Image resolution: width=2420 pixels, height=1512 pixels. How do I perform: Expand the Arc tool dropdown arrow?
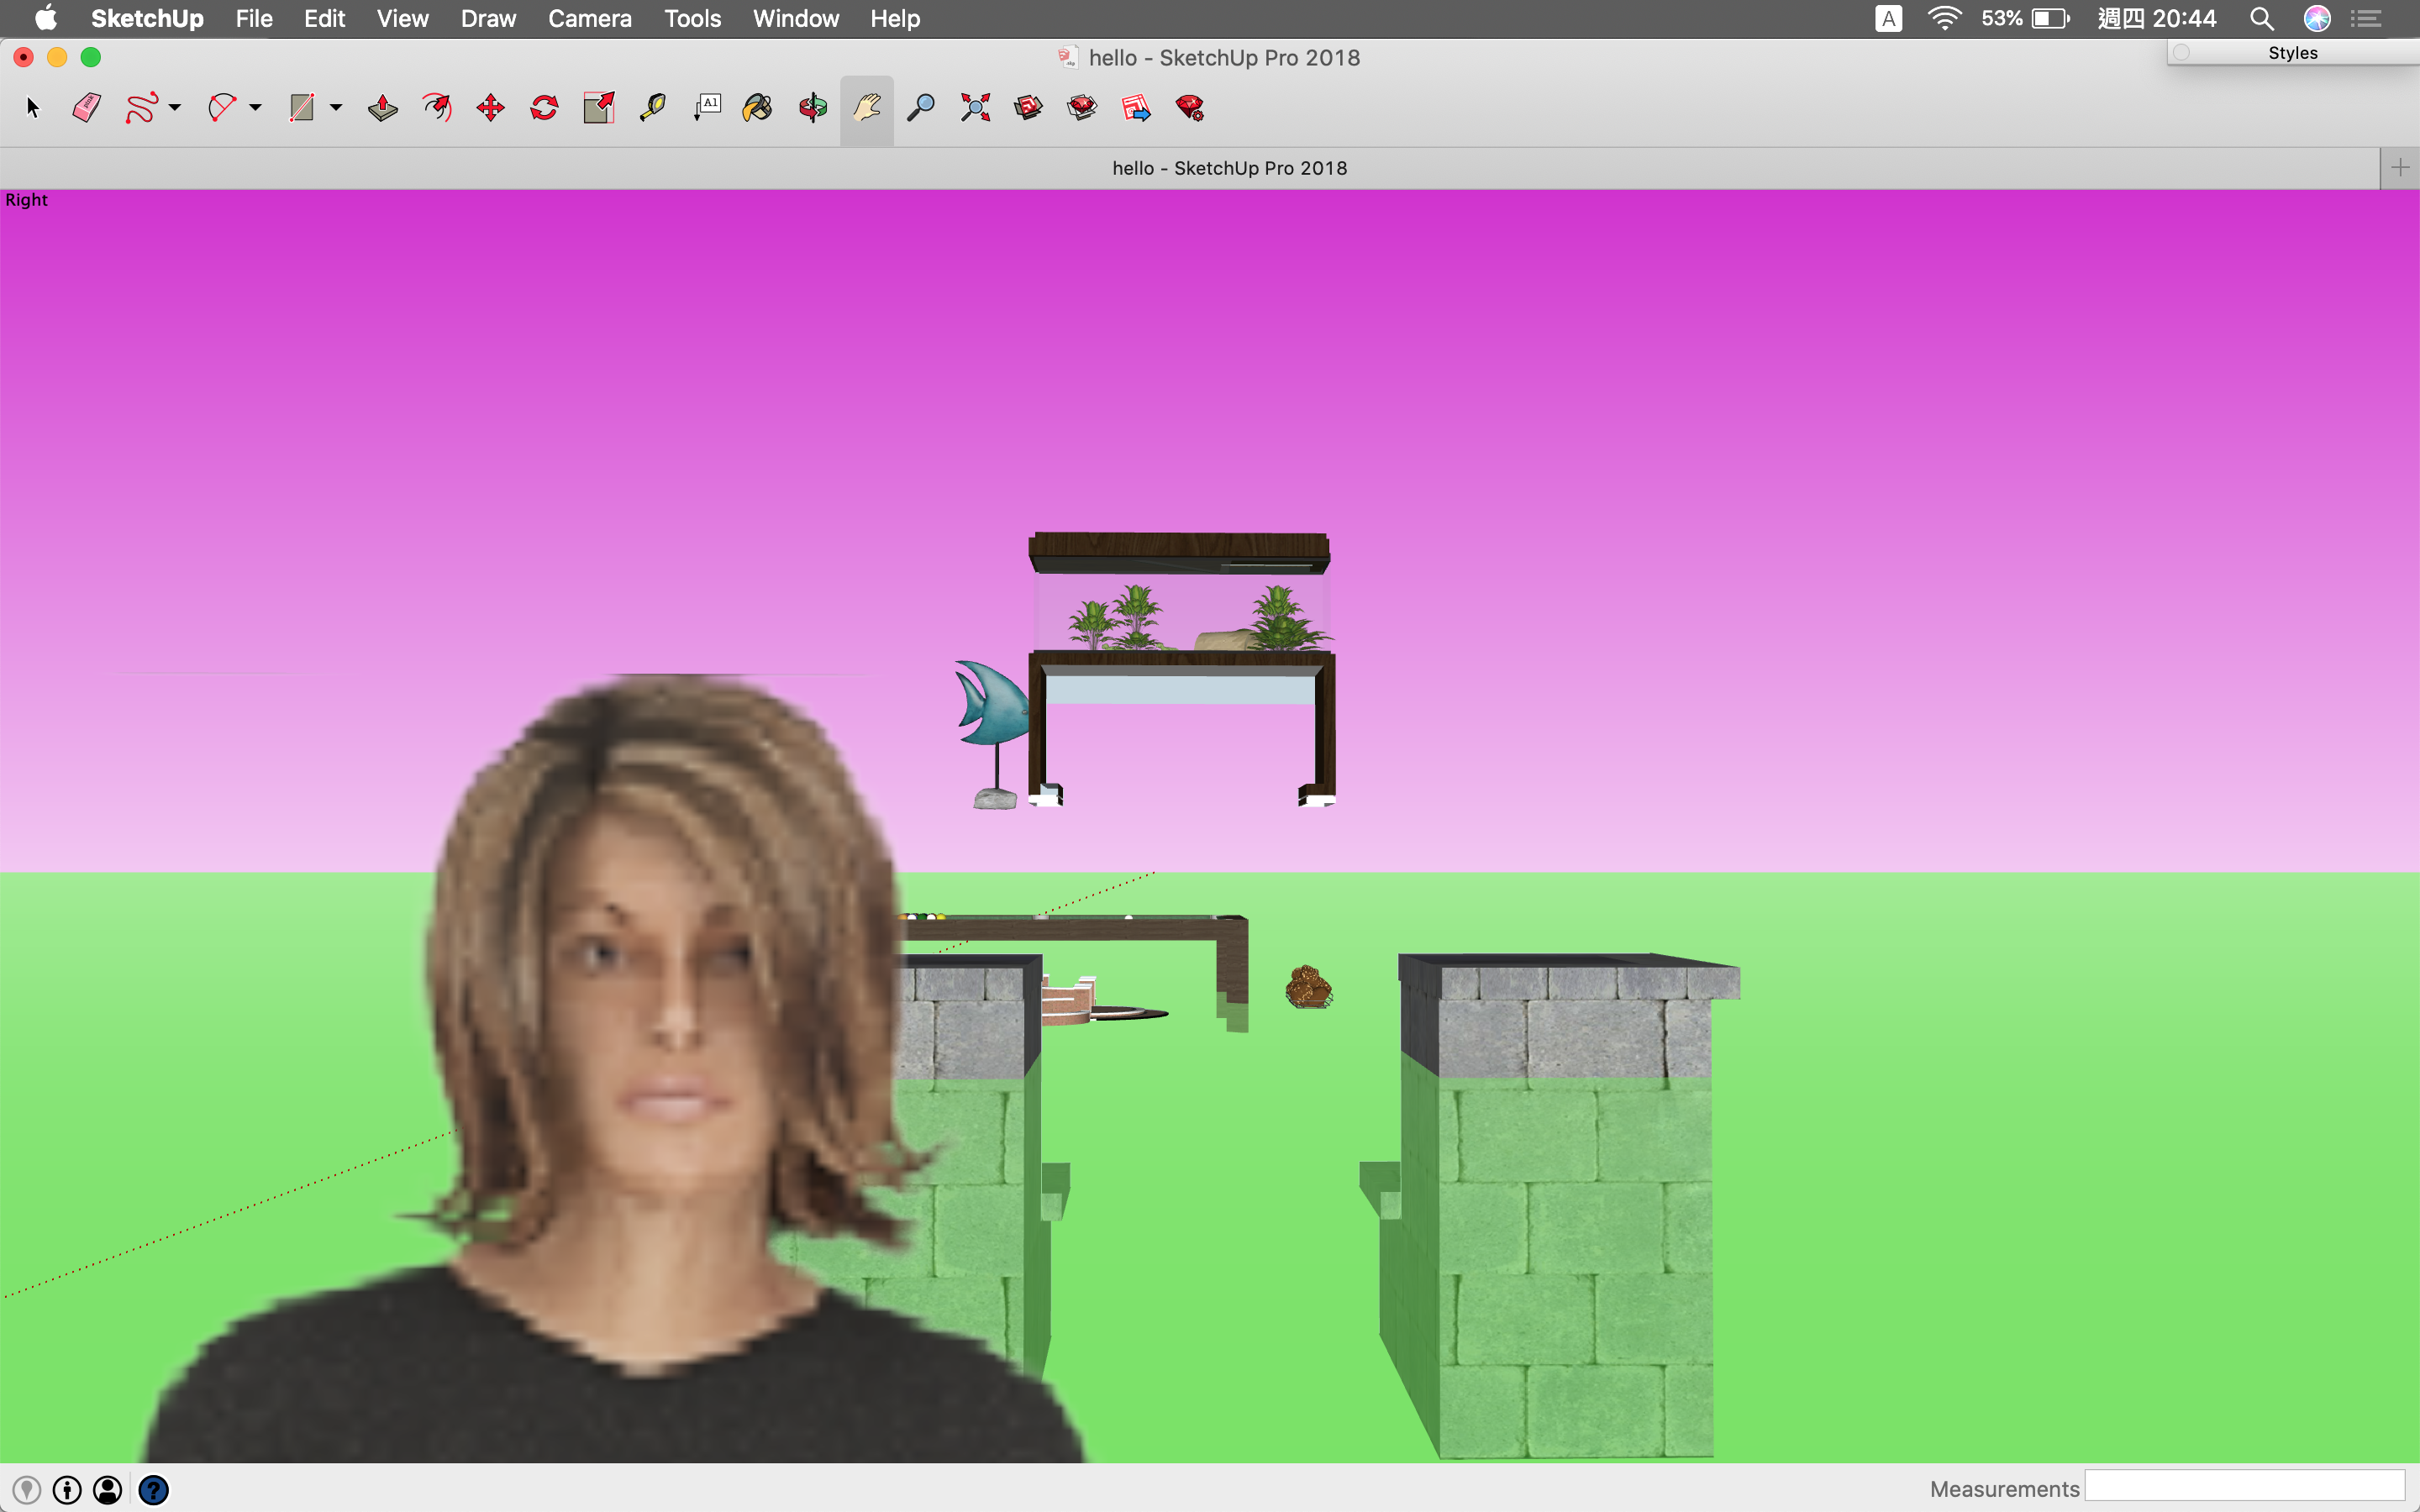[x=256, y=108]
